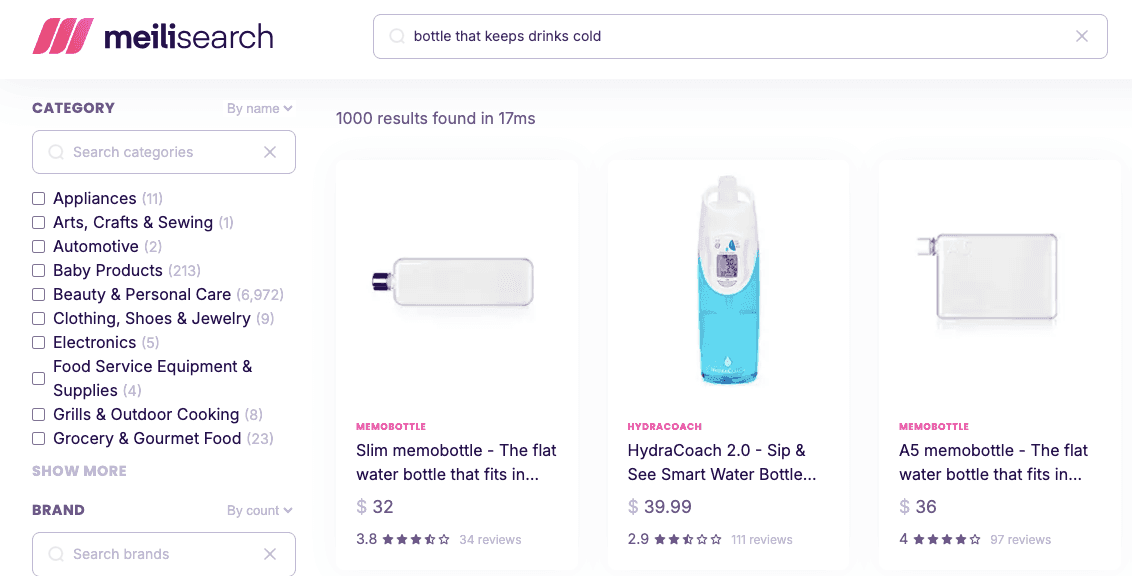Click the category search magnifier icon
This screenshot has height=576, width=1132.
click(x=56, y=152)
